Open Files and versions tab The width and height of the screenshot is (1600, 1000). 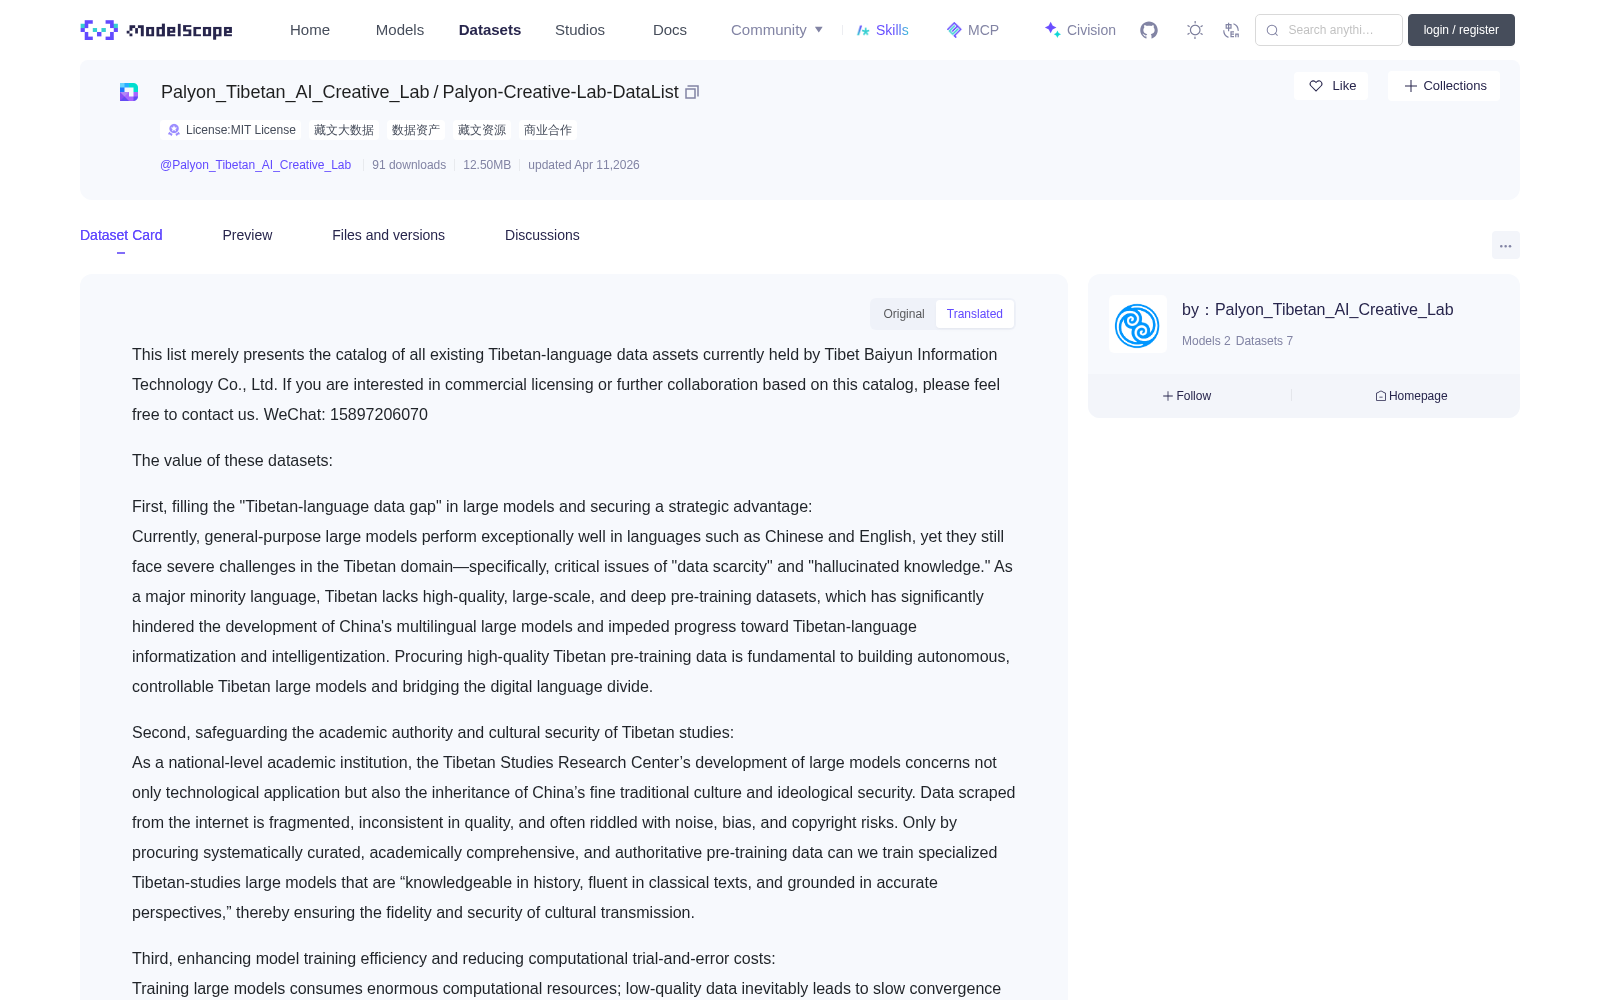point(388,235)
